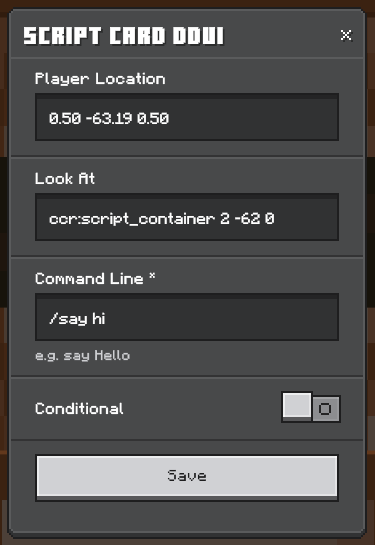Viewport: 375px width, 545px height.
Task: Focus the Command Line input field
Action: coord(187,317)
